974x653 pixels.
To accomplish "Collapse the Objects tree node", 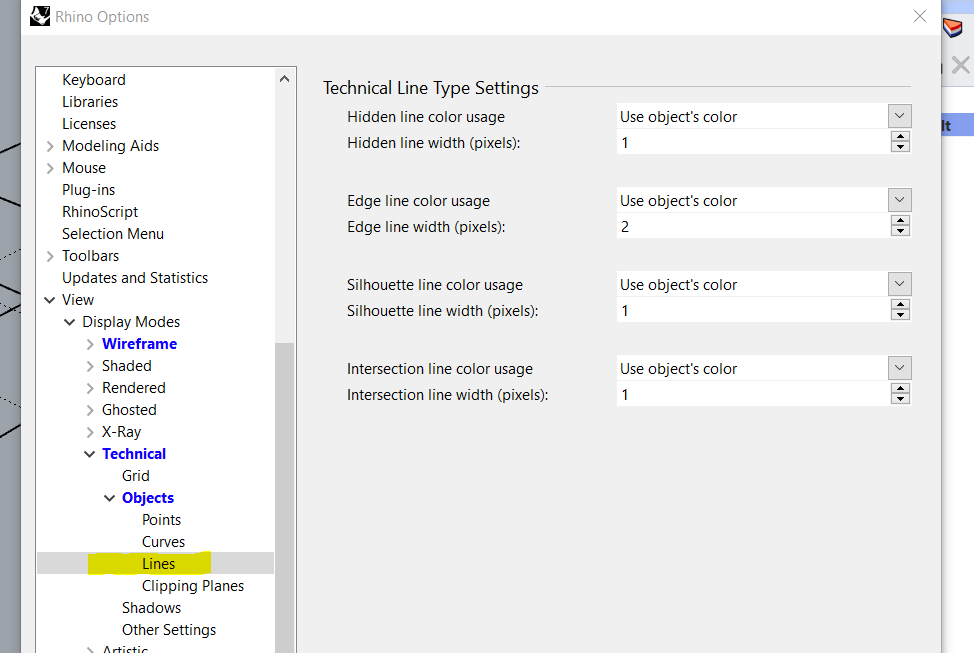I will pos(110,498).
